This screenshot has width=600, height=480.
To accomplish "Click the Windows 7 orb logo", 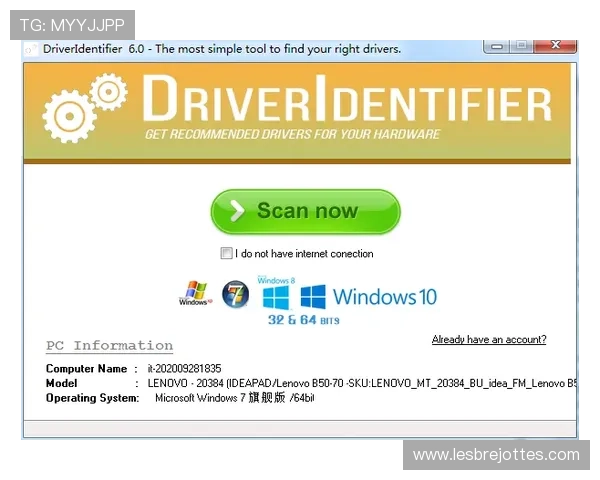I will point(235,294).
